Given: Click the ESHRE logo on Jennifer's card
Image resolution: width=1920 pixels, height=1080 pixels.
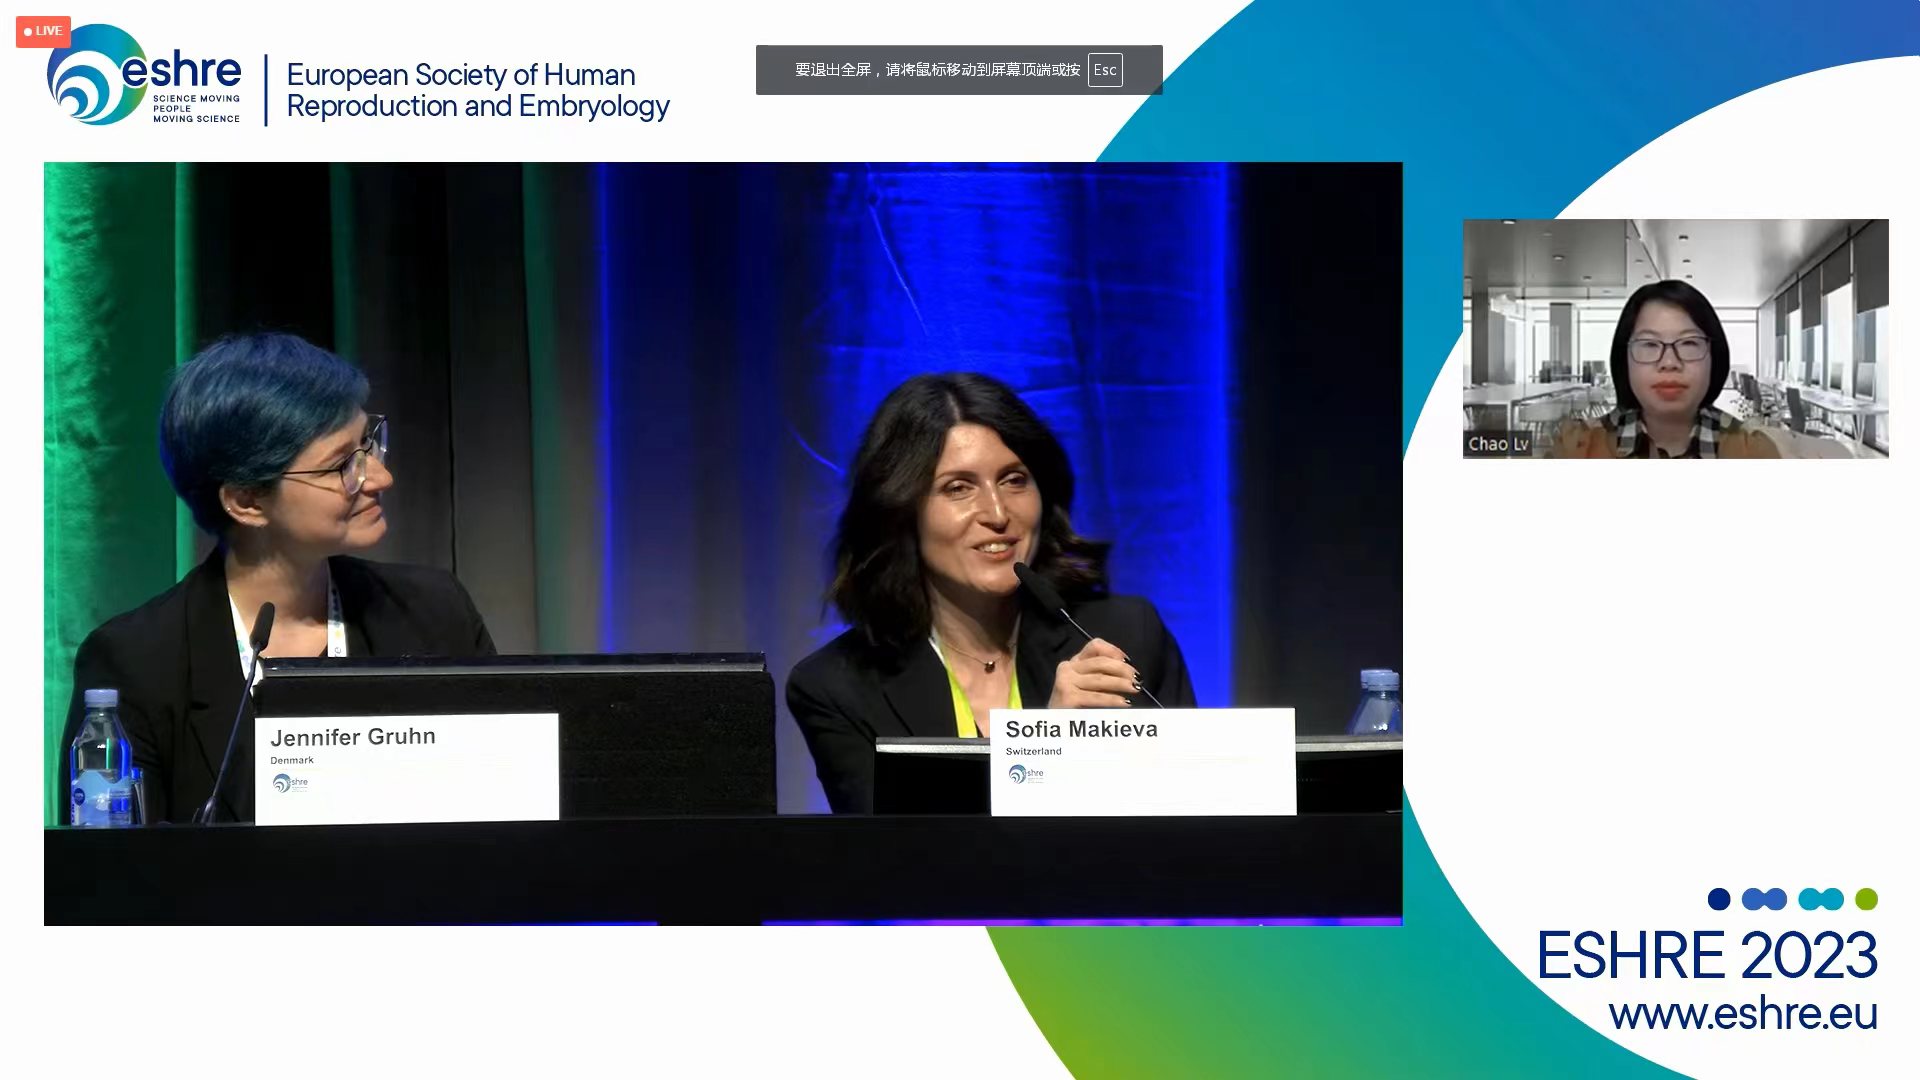Looking at the screenshot, I should [290, 783].
